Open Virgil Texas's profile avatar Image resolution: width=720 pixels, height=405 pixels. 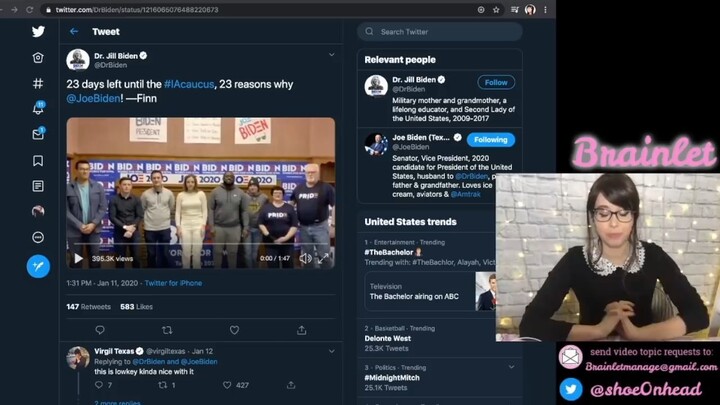78,358
